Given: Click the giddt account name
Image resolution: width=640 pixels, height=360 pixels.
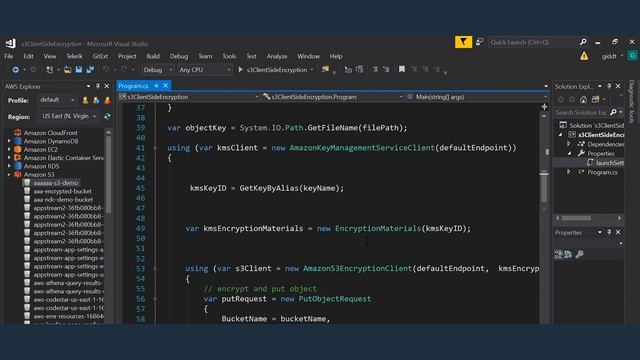Looking at the screenshot, I should click(609, 56).
